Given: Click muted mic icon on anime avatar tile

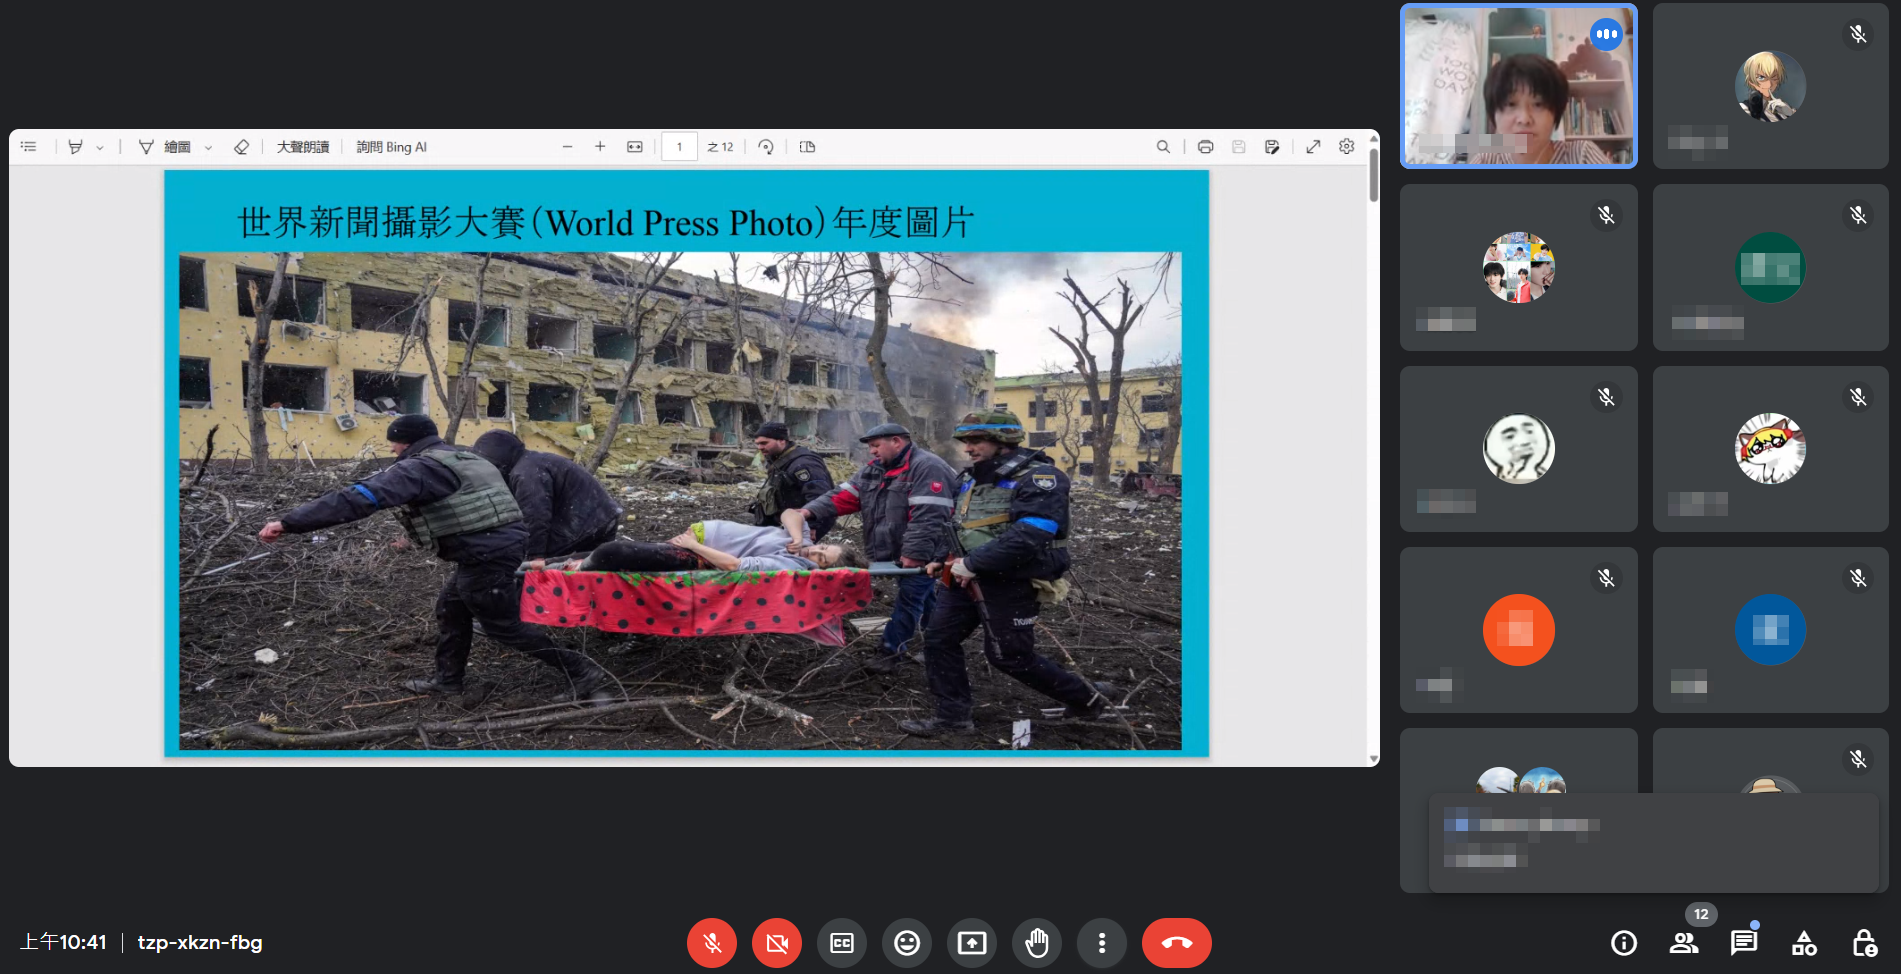Looking at the screenshot, I should (1858, 34).
